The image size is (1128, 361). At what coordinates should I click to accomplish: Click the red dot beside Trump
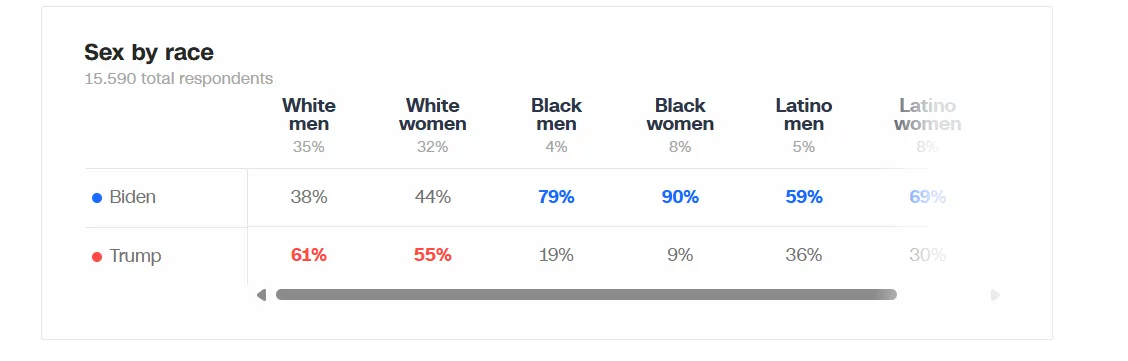click(97, 257)
